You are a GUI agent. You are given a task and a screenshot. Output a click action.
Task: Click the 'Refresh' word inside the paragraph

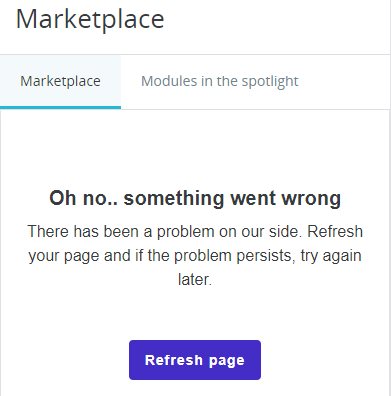tap(335, 231)
